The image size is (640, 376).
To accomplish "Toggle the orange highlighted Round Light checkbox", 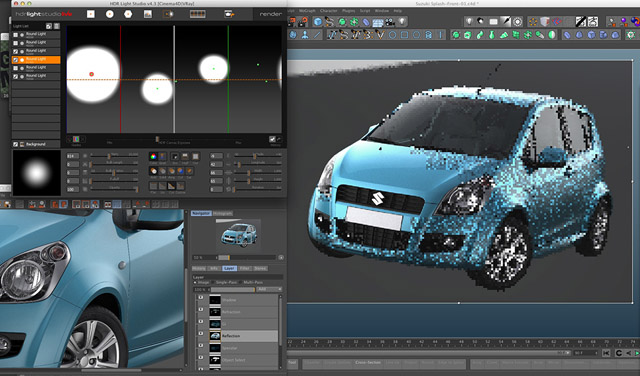I will pos(16,60).
